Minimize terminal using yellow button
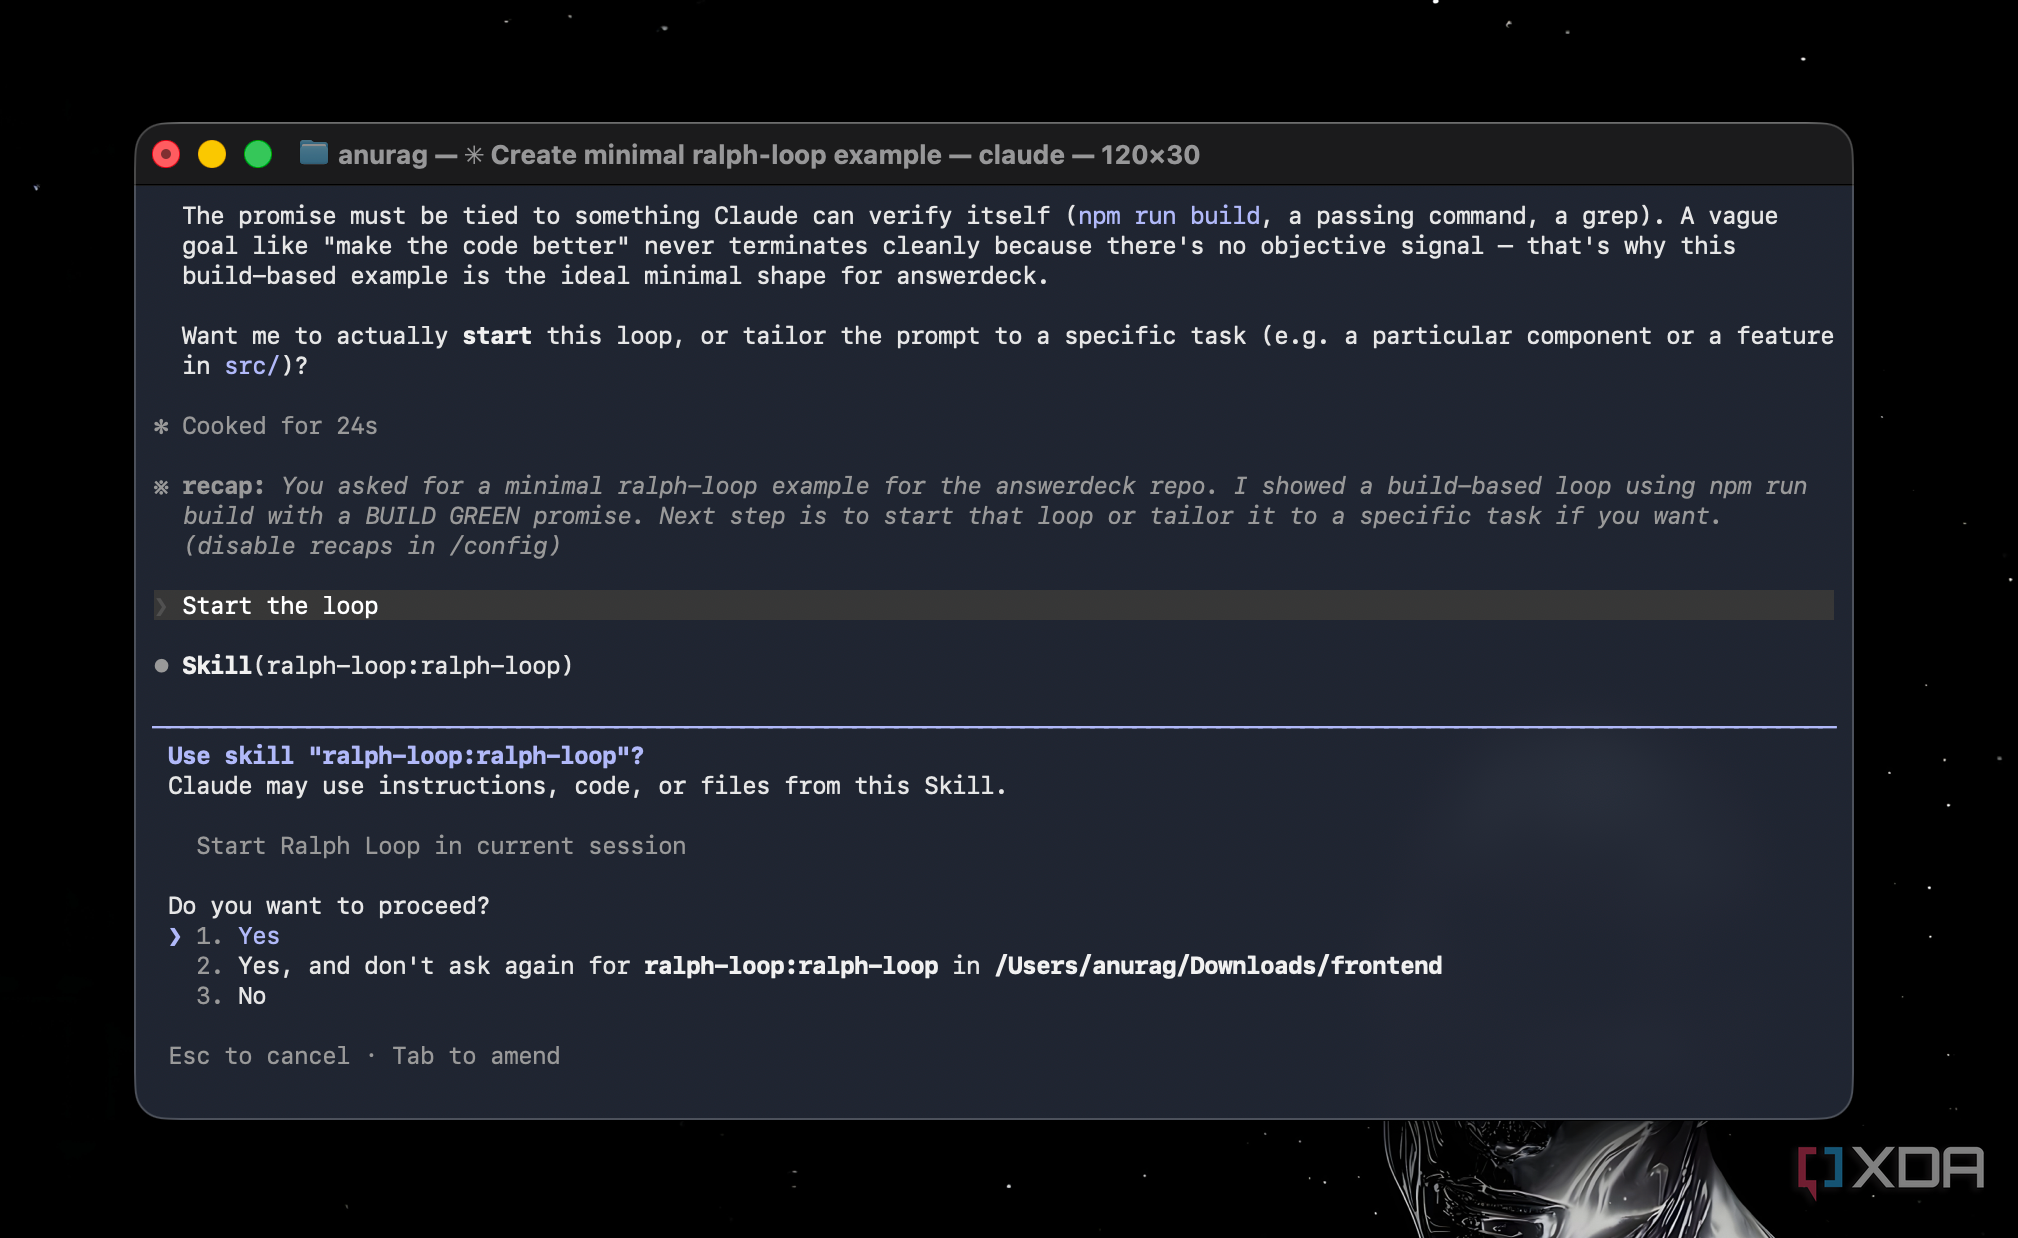The image size is (2018, 1238). point(212,154)
